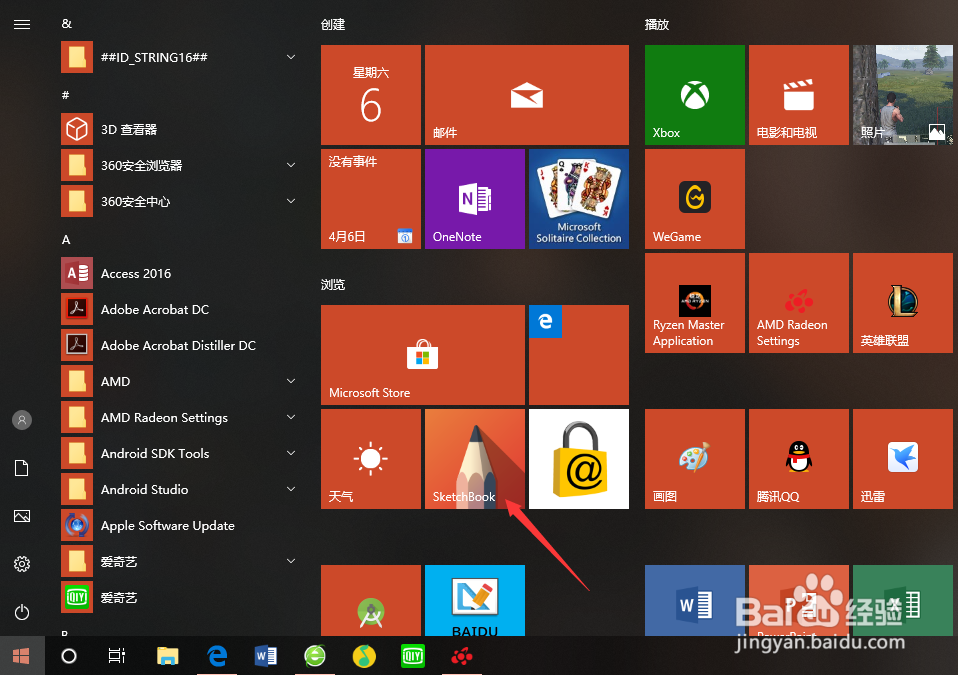This screenshot has height=675, width=958.
Task: Open the Word tile
Action: pos(695,600)
